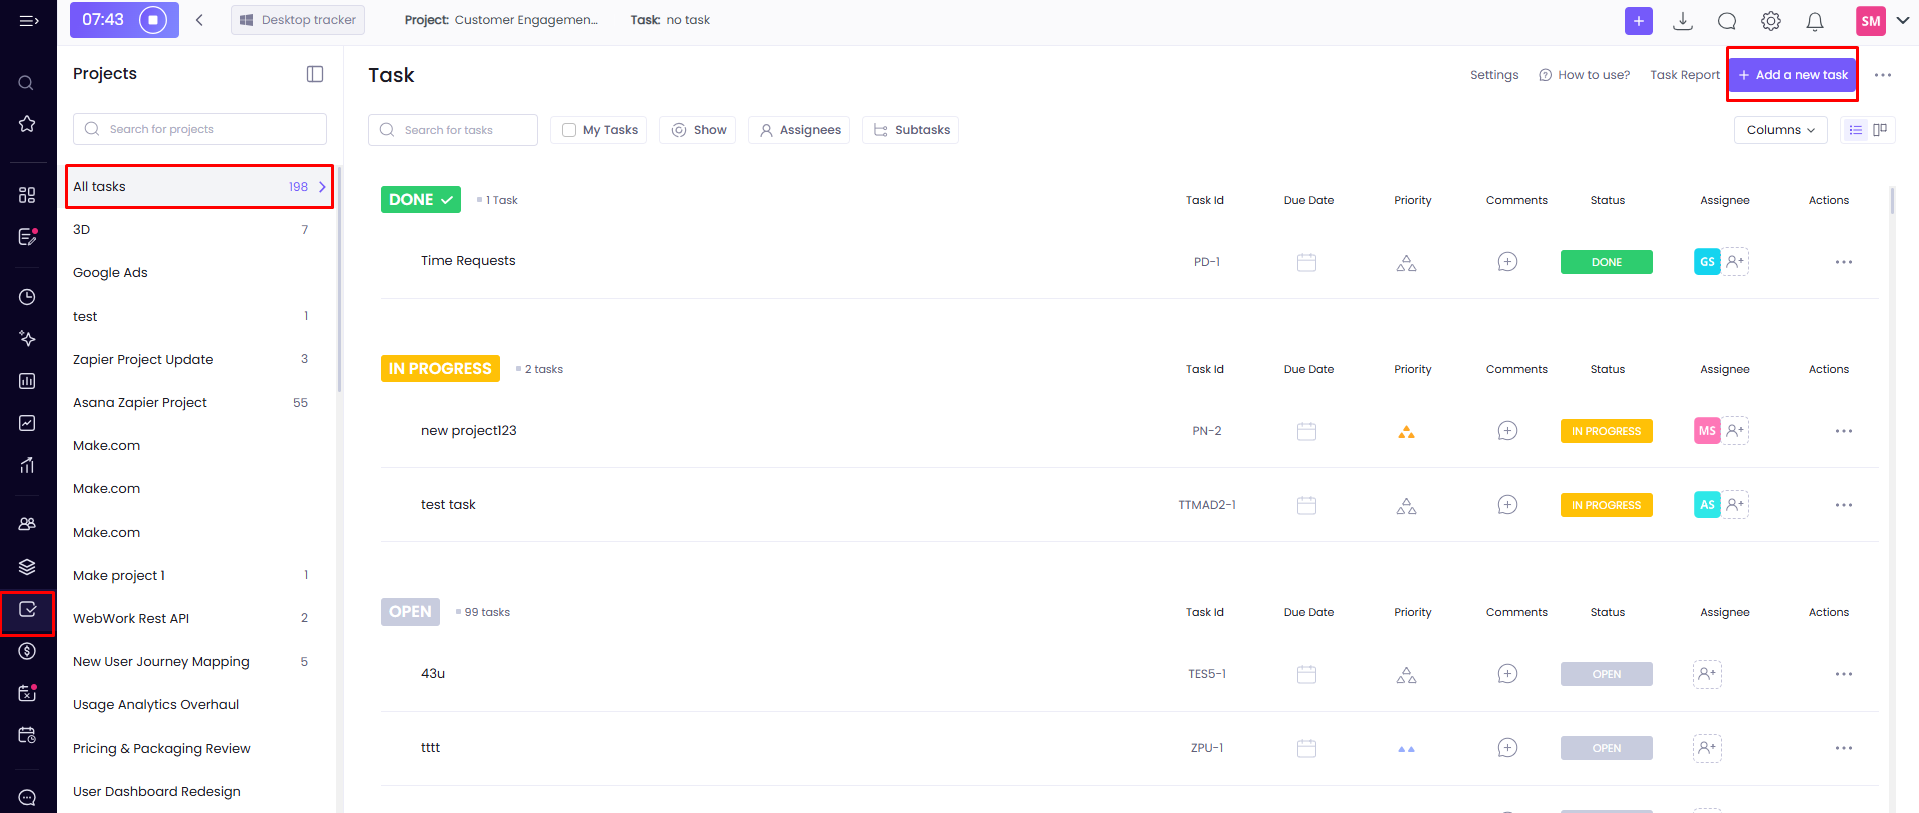Add a comment to Time Requests task

(x=1507, y=262)
